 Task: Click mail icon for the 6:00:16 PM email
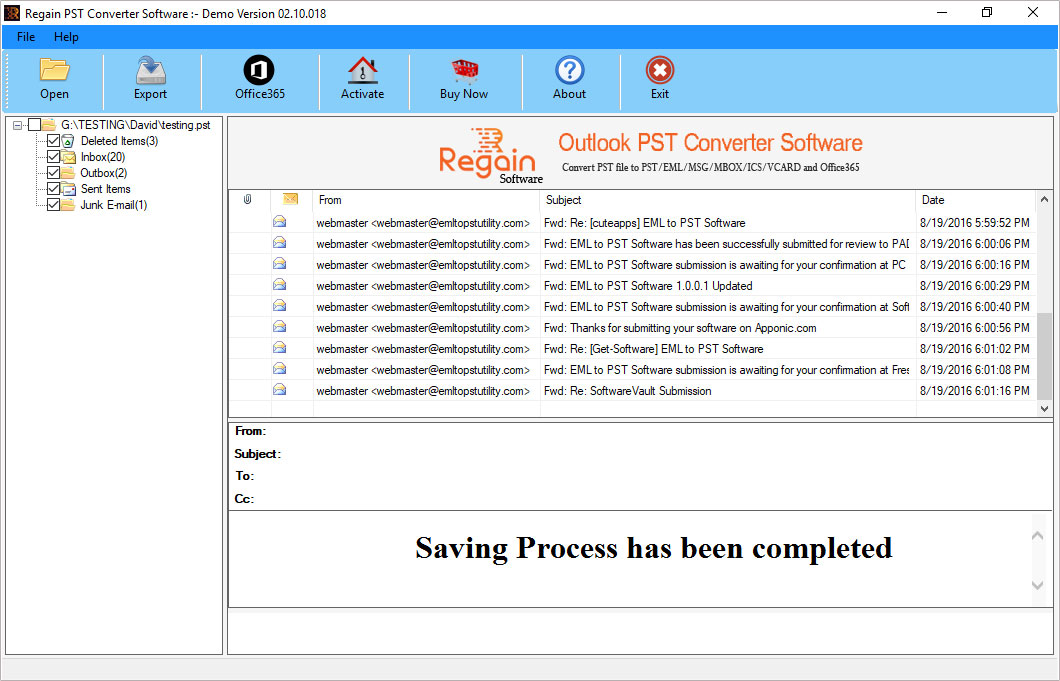pos(279,264)
